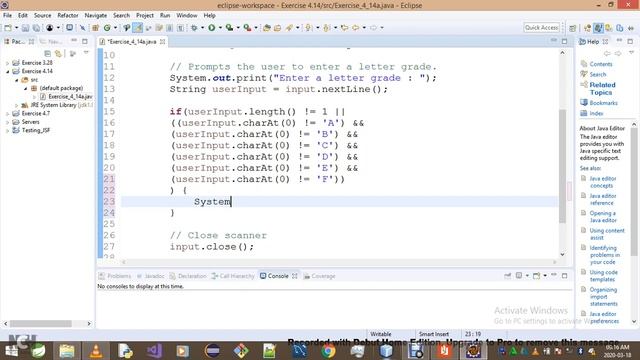Close the Exercise_4_14a.java editor tab
This screenshot has height=360, width=640.
pyautogui.click(x=162, y=42)
